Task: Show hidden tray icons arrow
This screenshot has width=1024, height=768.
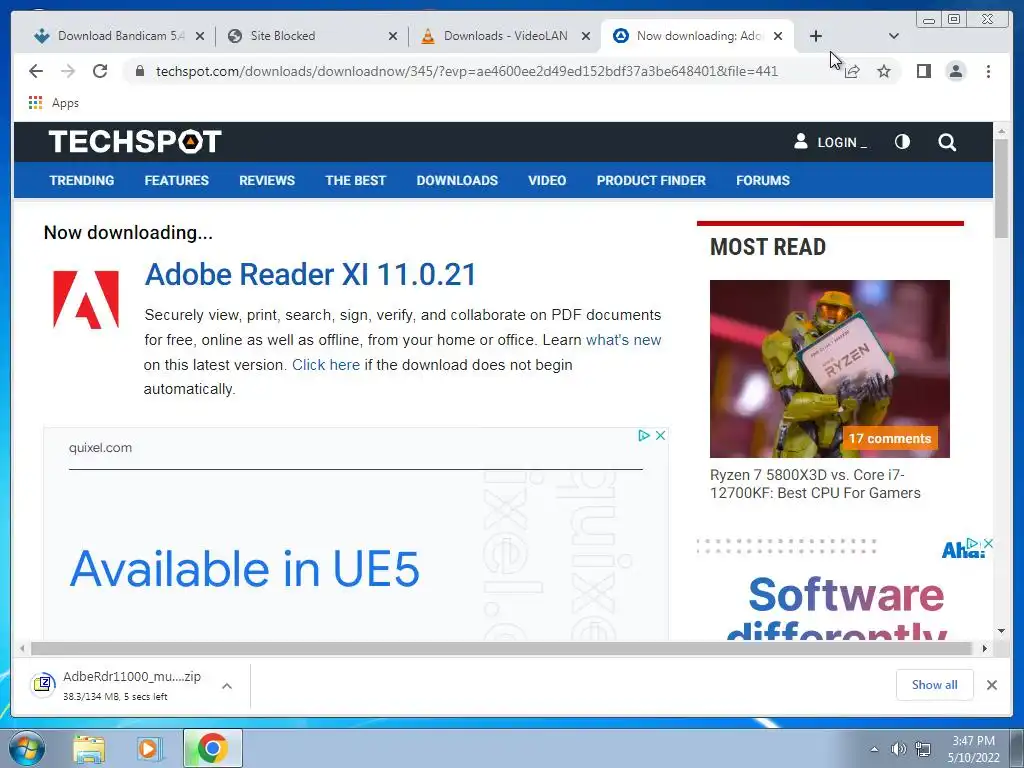Action: [x=874, y=749]
